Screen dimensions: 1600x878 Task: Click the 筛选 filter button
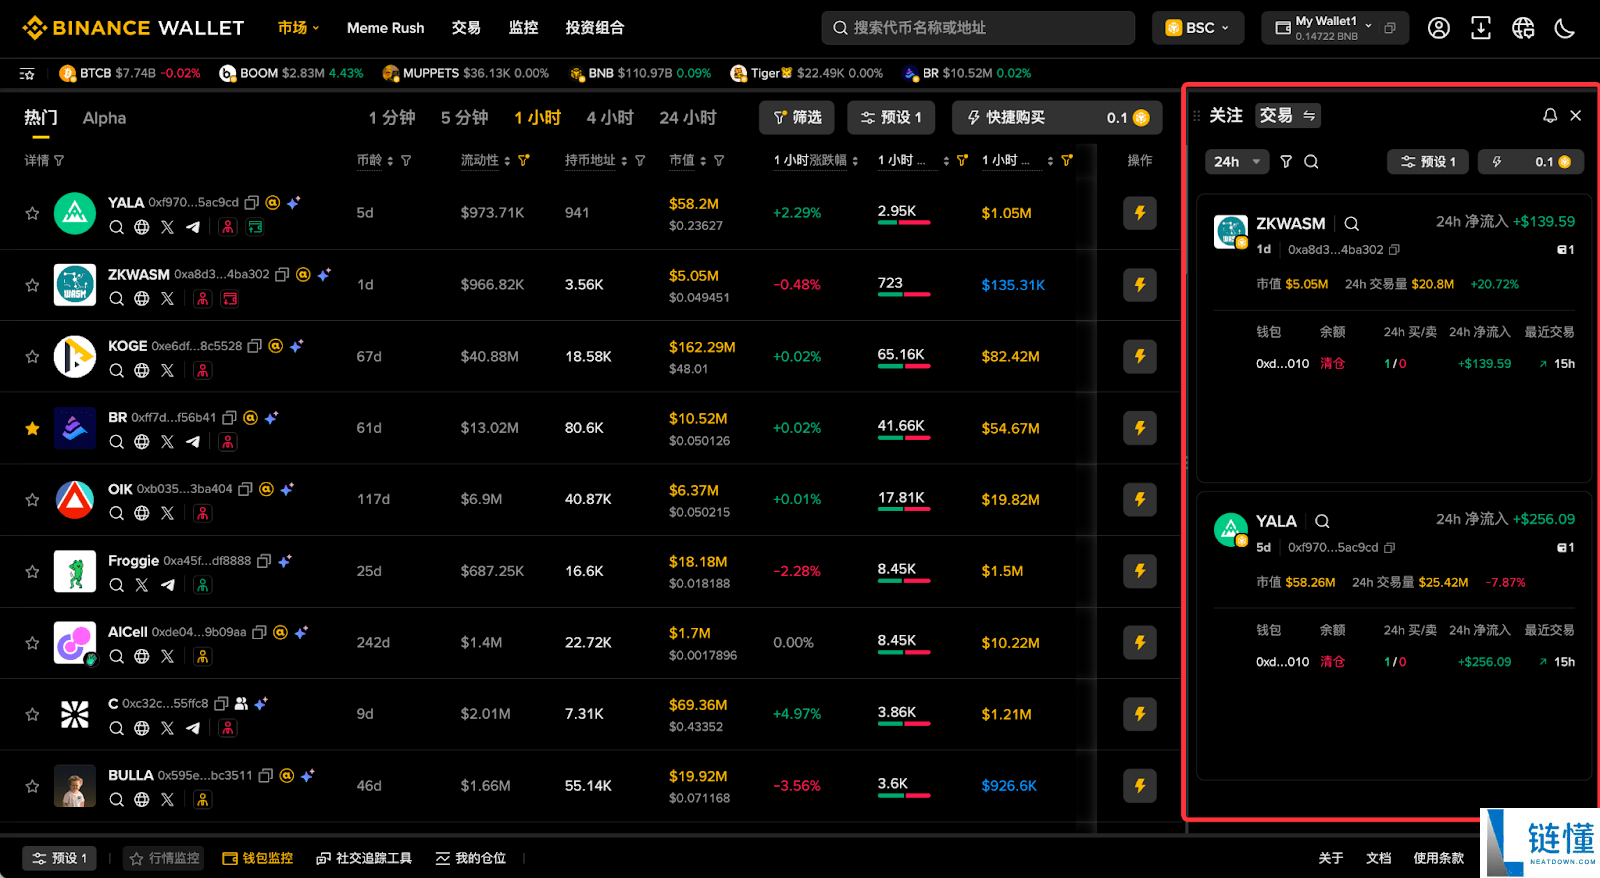point(797,118)
